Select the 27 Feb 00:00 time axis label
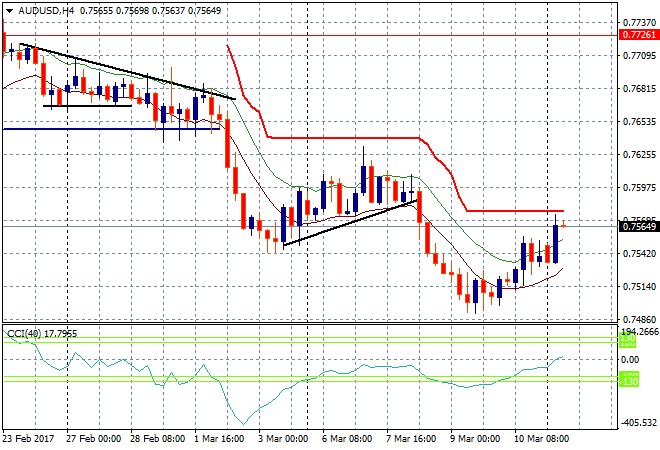Viewport: 660px width, 450px height. (93, 439)
